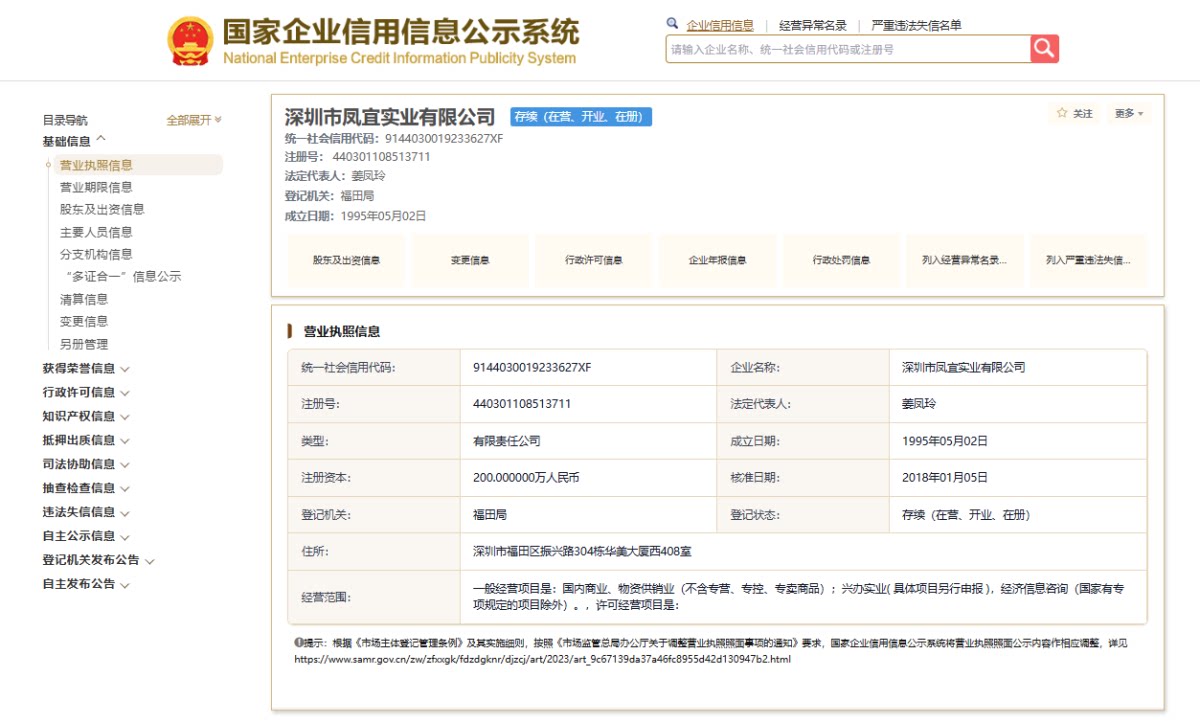Click the 股东及出资信息 card button
The height and width of the screenshot is (722, 1200).
[x=346, y=261]
